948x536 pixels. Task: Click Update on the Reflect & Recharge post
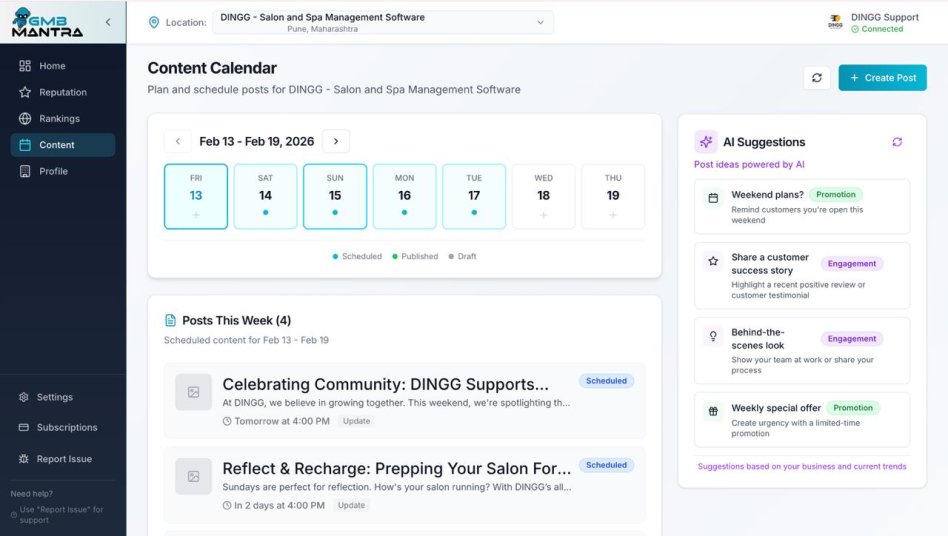click(x=351, y=505)
